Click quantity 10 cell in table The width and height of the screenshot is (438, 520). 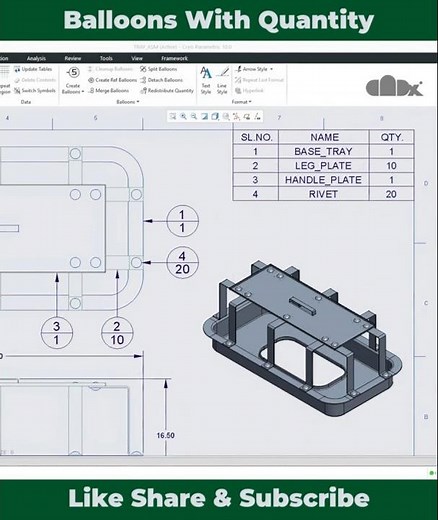(392, 166)
